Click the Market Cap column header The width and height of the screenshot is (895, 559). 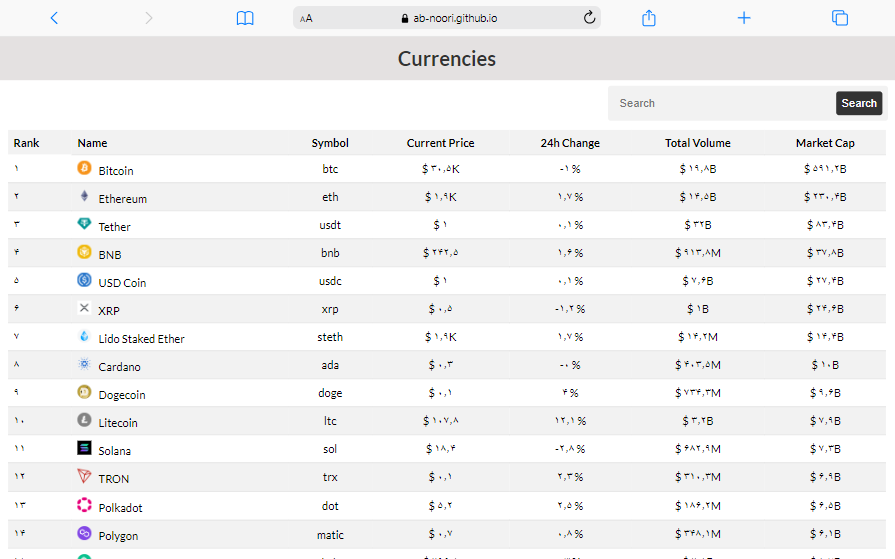pyautogui.click(x=825, y=143)
